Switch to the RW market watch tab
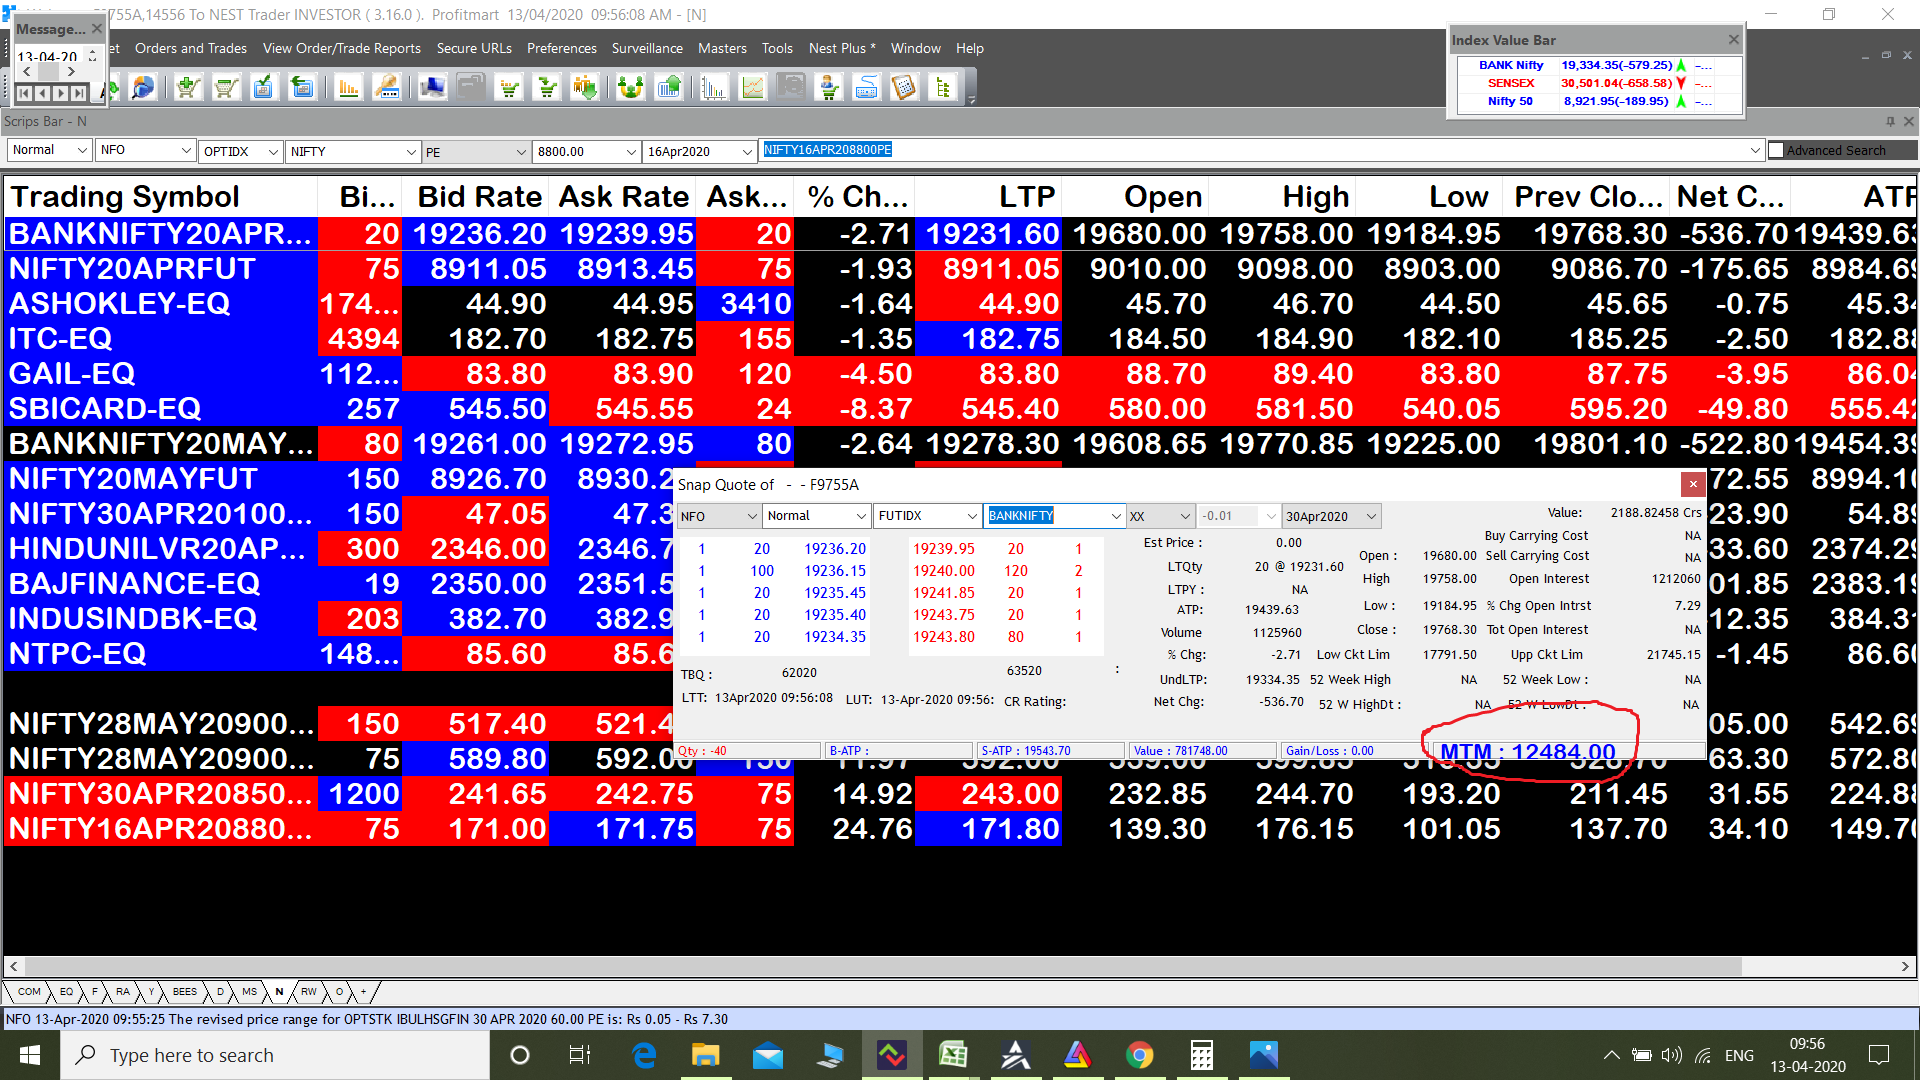Screen dimensions: 1920x1080 tap(308, 992)
